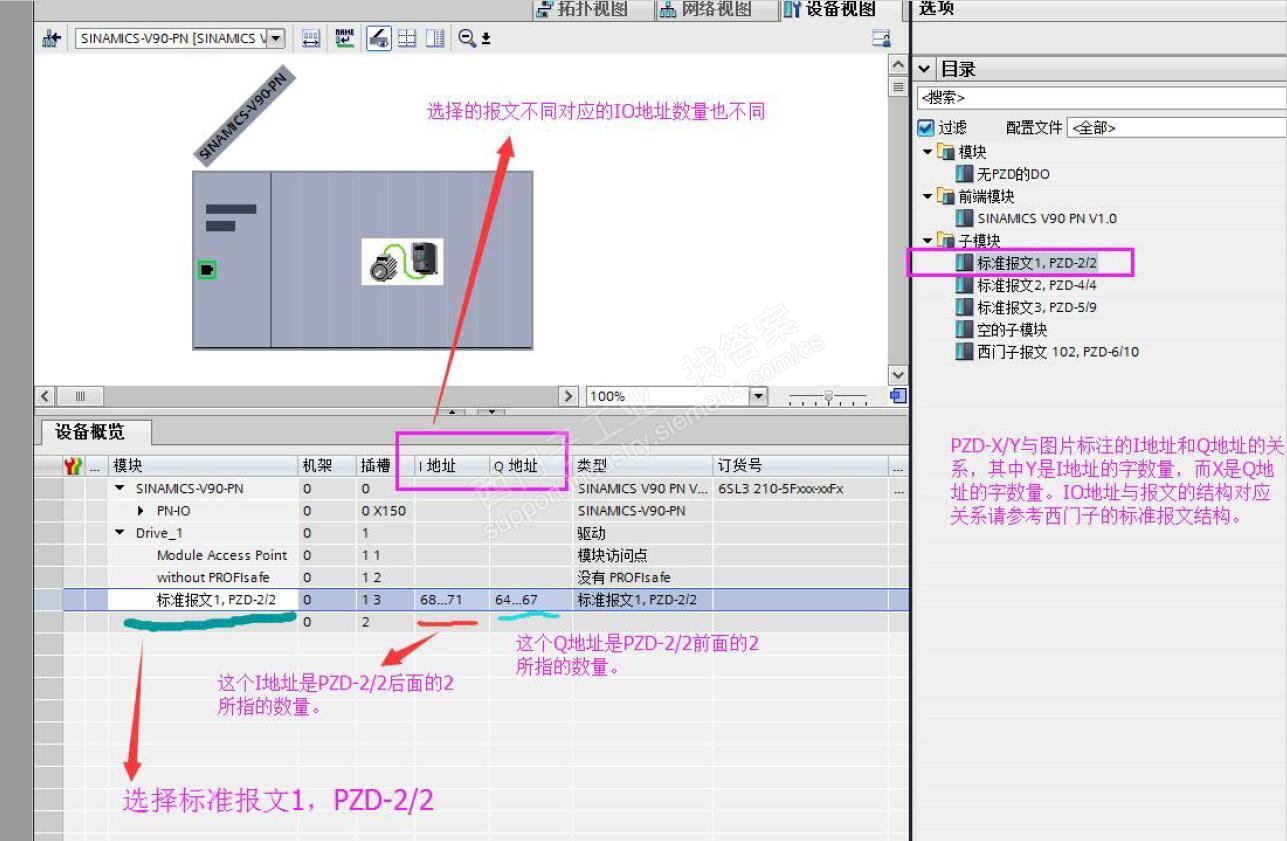Click the scroll left arrow of device view
1287x841 pixels.
[x=45, y=396]
